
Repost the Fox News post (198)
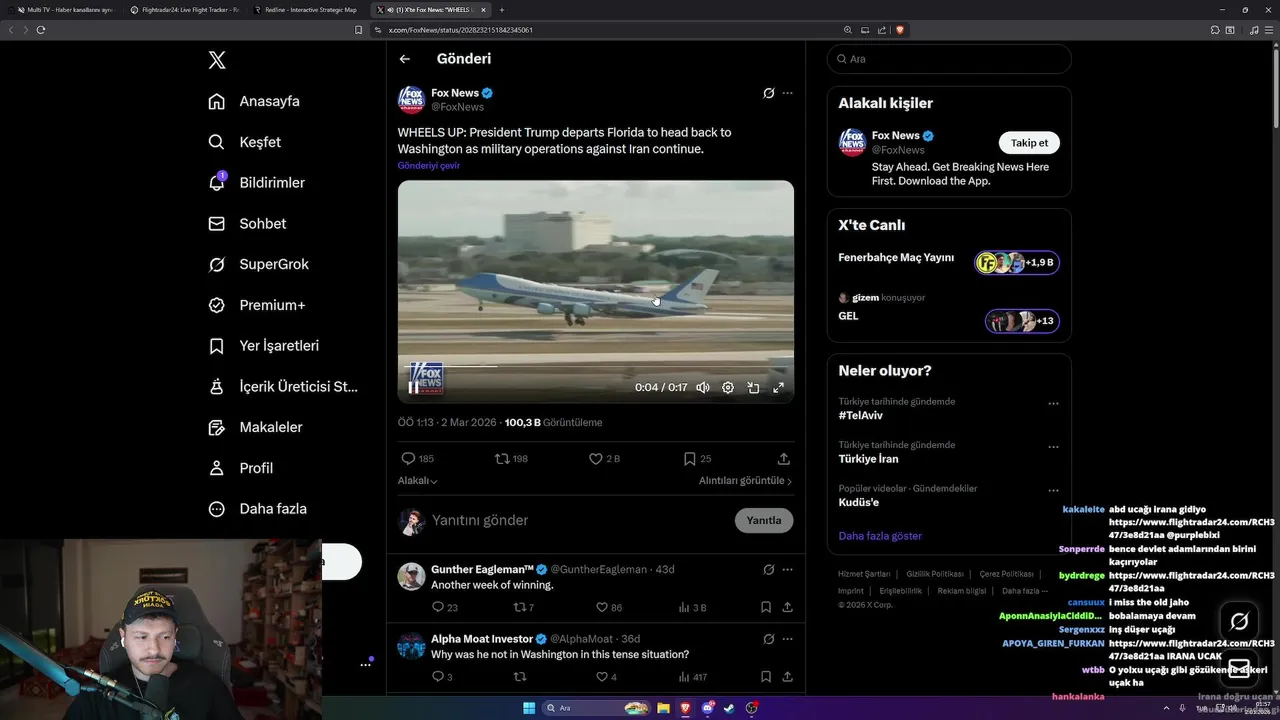(511, 459)
